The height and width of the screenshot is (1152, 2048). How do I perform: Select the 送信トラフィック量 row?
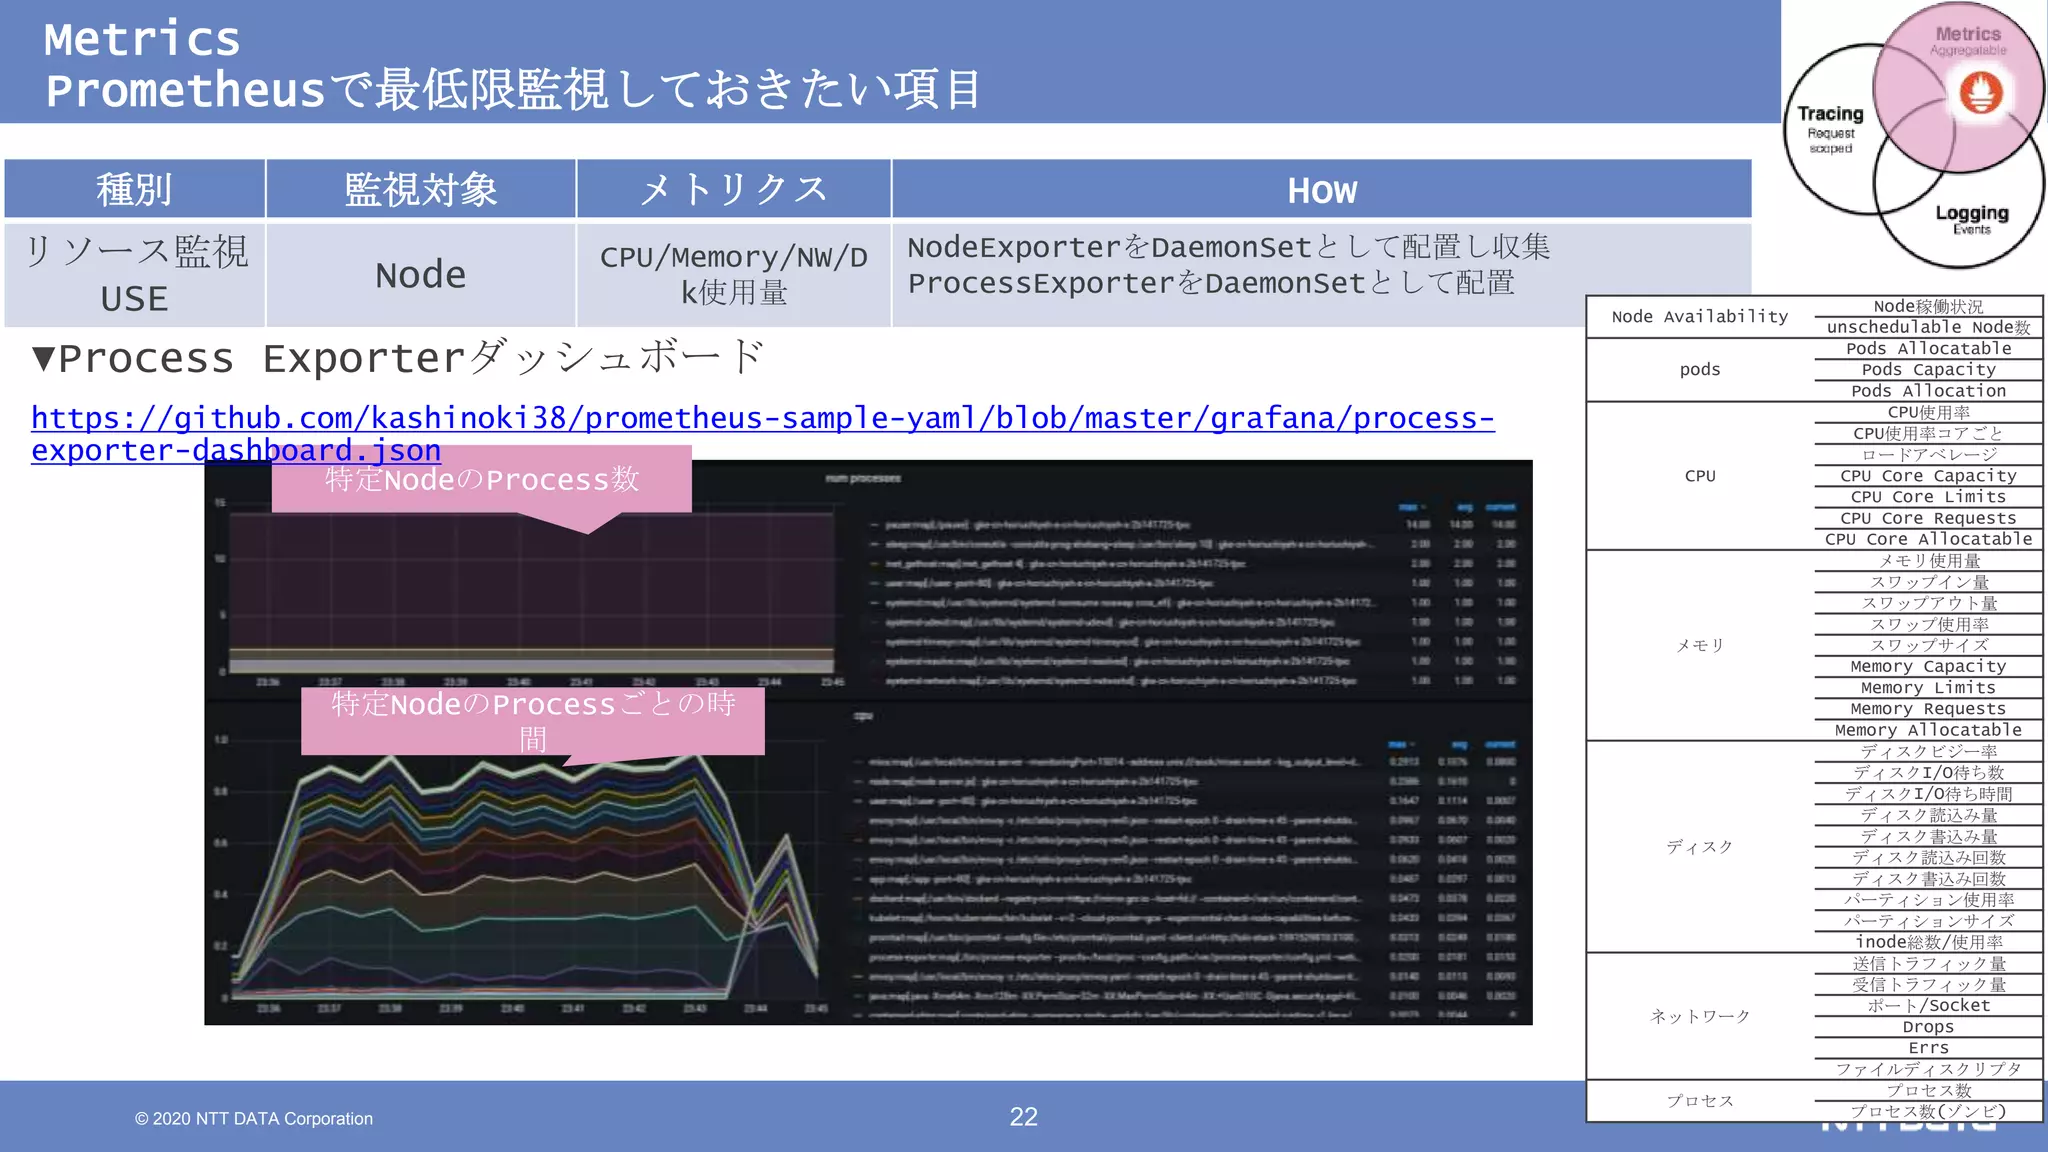[1928, 964]
